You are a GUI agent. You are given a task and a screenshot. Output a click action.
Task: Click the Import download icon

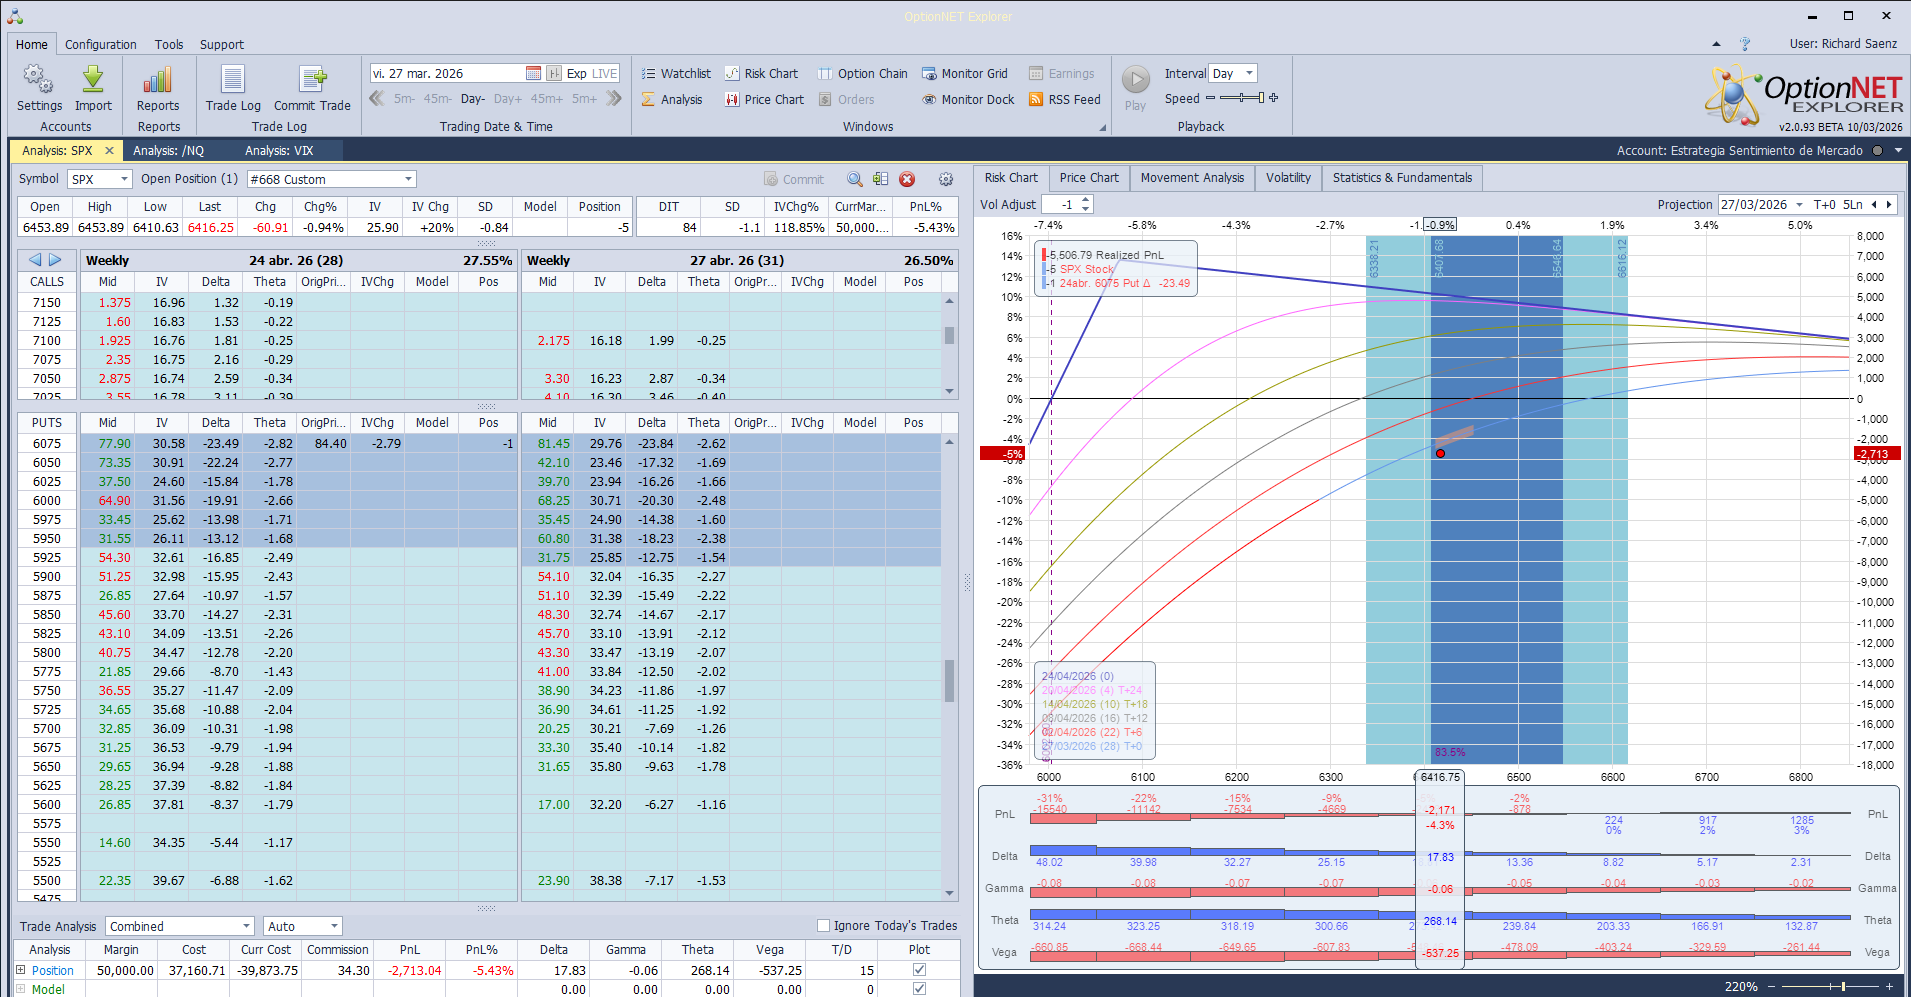pyautogui.click(x=93, y=80)
